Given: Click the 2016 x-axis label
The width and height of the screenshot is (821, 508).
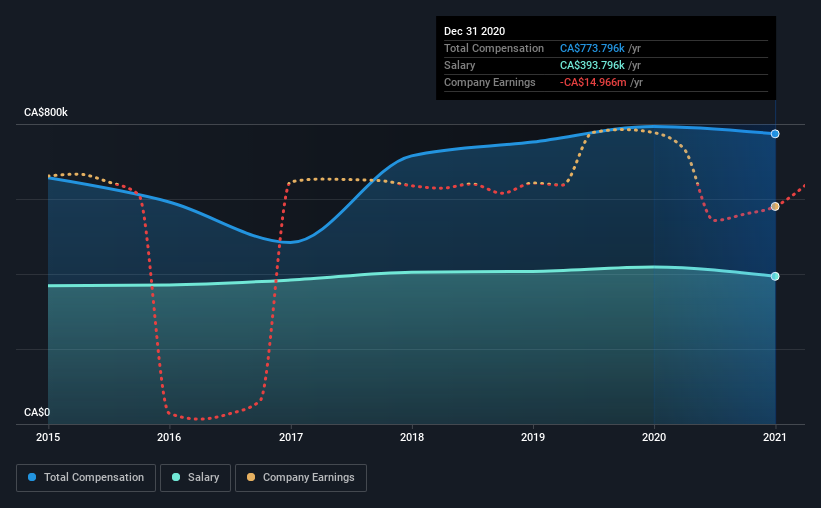Looking at the screenshot, I should click(169, 437).
